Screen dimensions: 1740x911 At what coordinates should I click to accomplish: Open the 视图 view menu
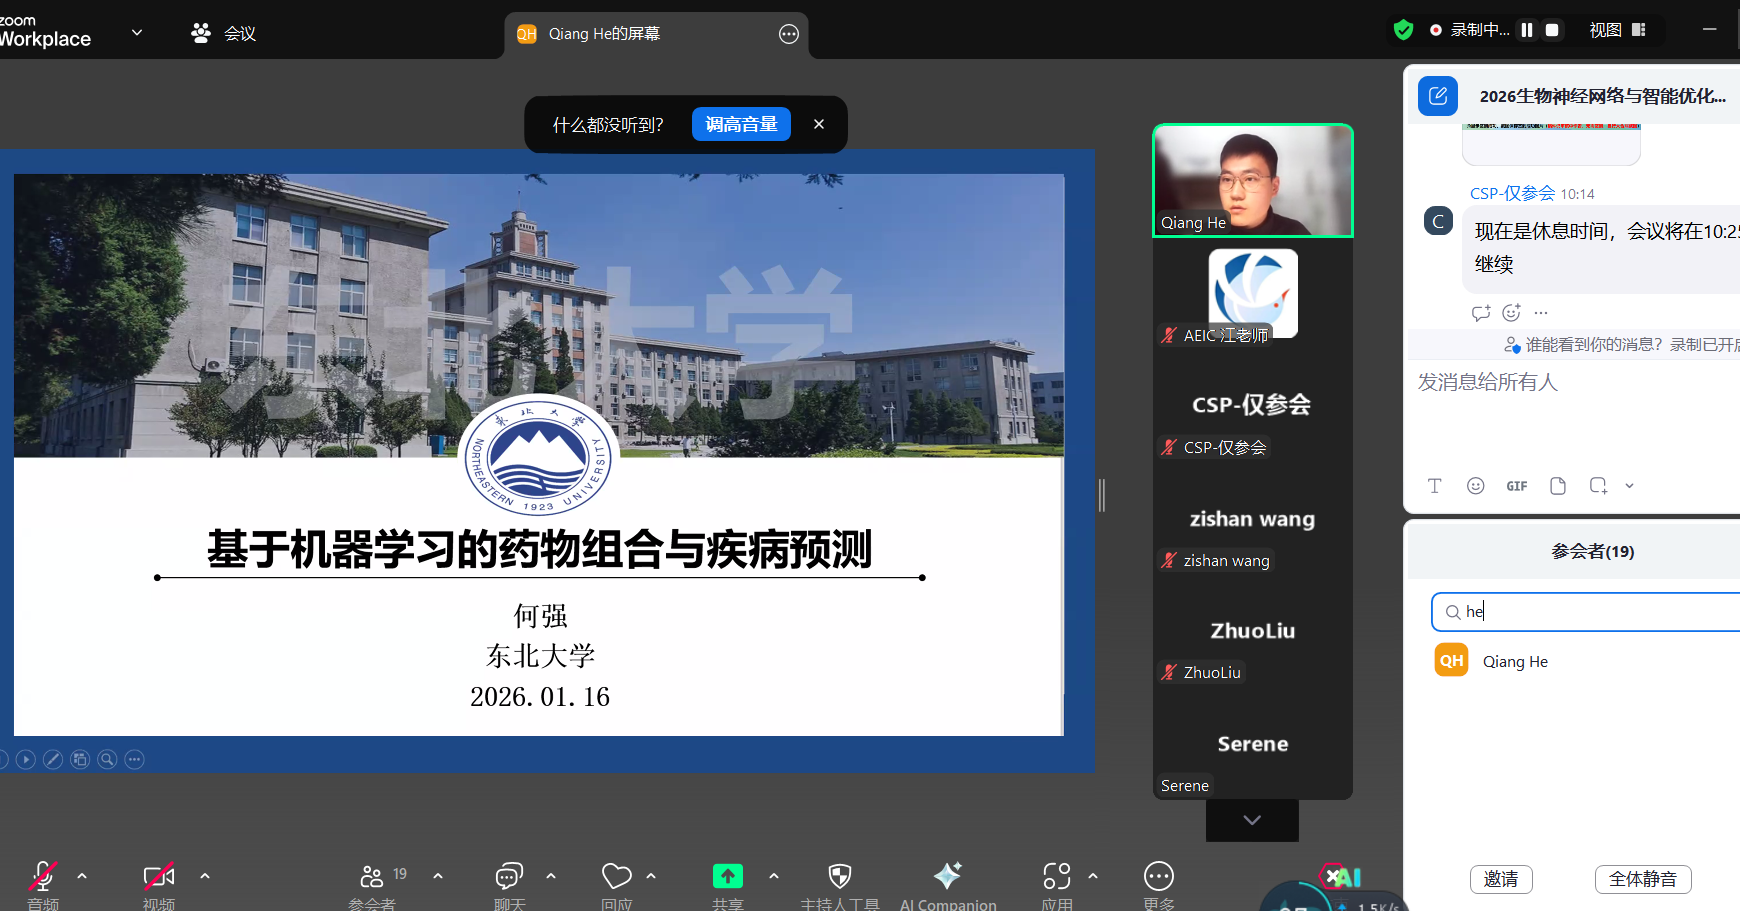(x=1616, y=30)
